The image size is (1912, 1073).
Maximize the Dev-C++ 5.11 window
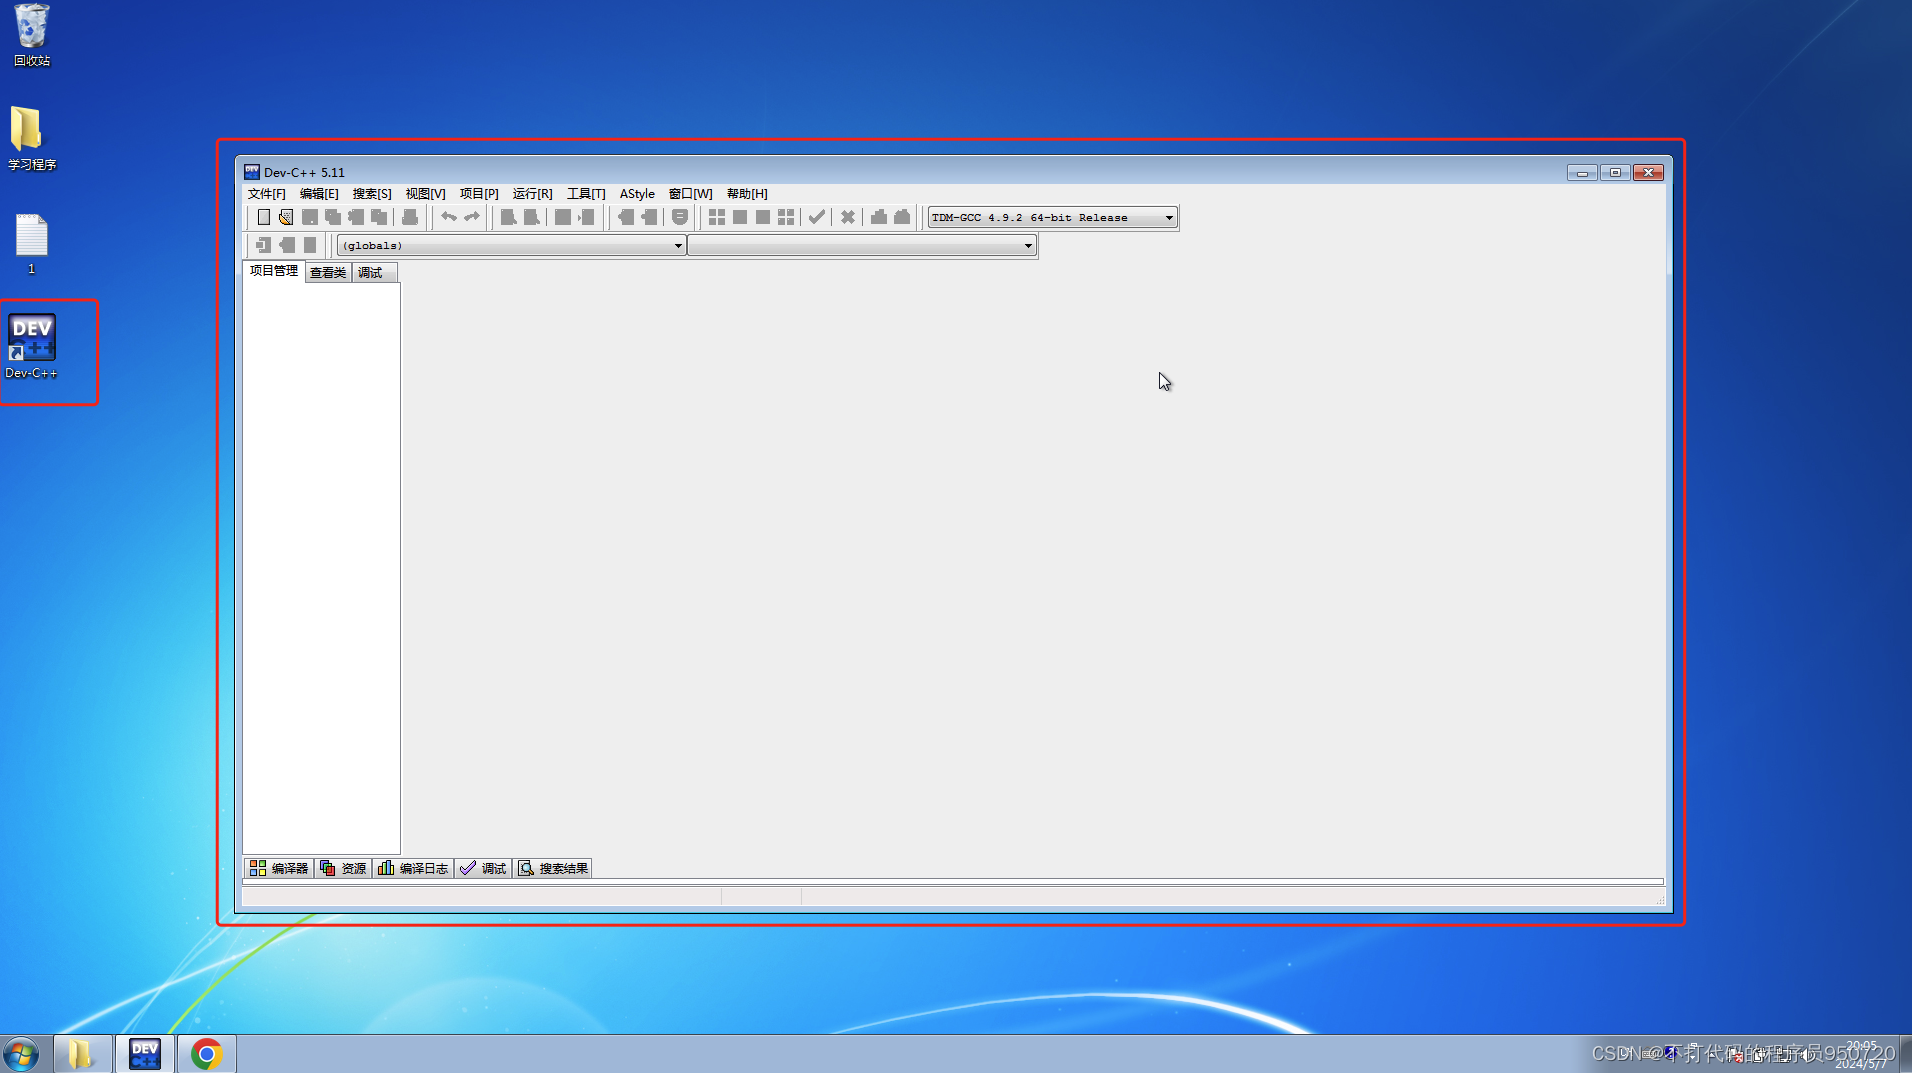(1615, 173)
